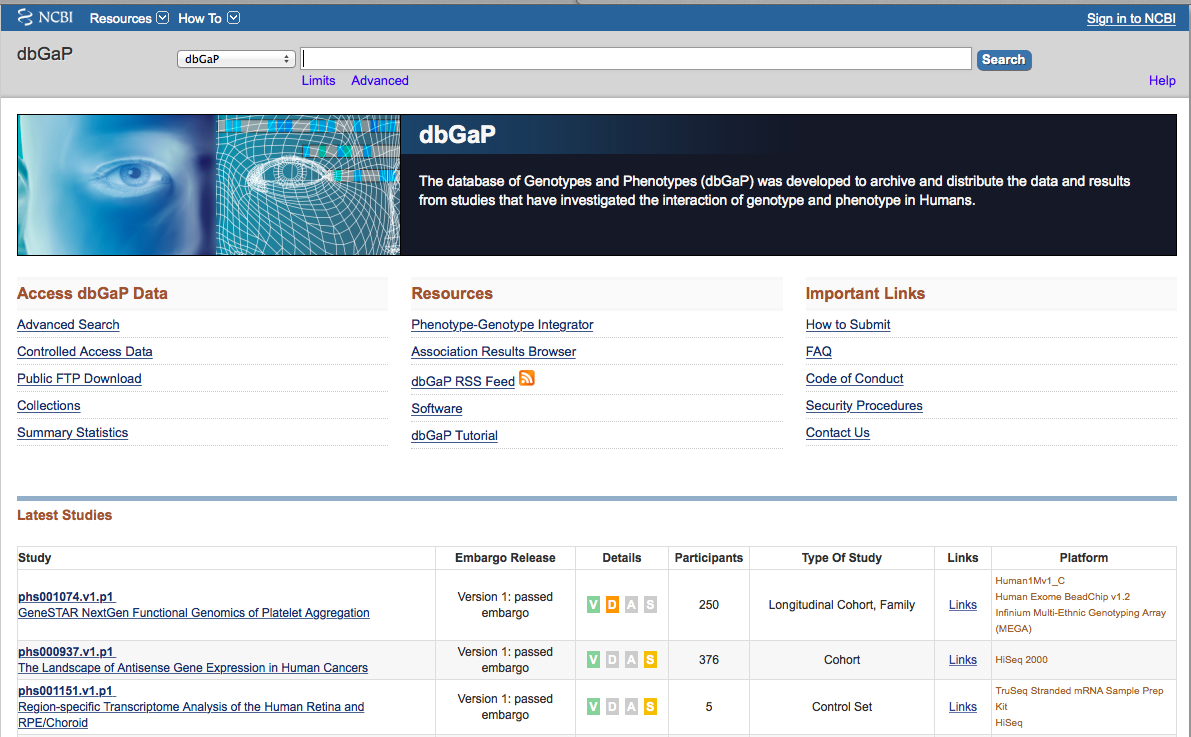Click gray A icon in phs001074 row
The image size is (1191, 737).
[x=631, y=605]
